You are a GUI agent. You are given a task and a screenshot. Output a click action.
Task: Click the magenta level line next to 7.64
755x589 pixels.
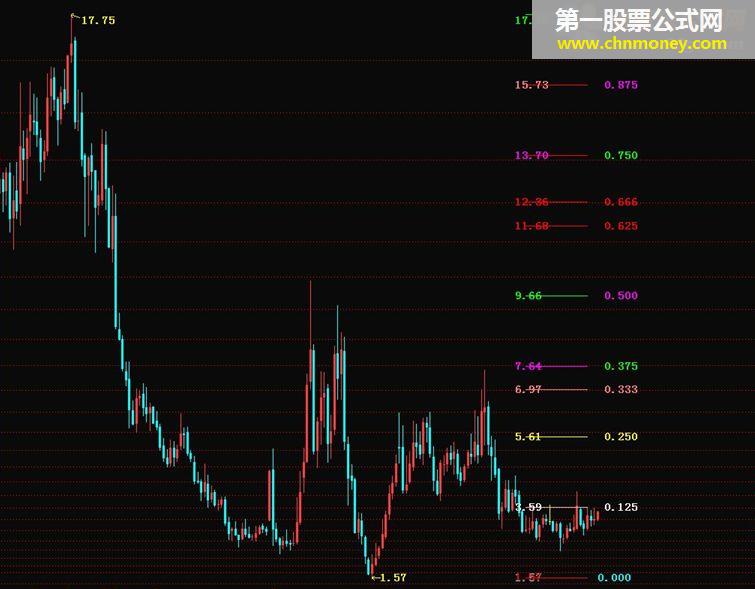click(x=564, y=366)
